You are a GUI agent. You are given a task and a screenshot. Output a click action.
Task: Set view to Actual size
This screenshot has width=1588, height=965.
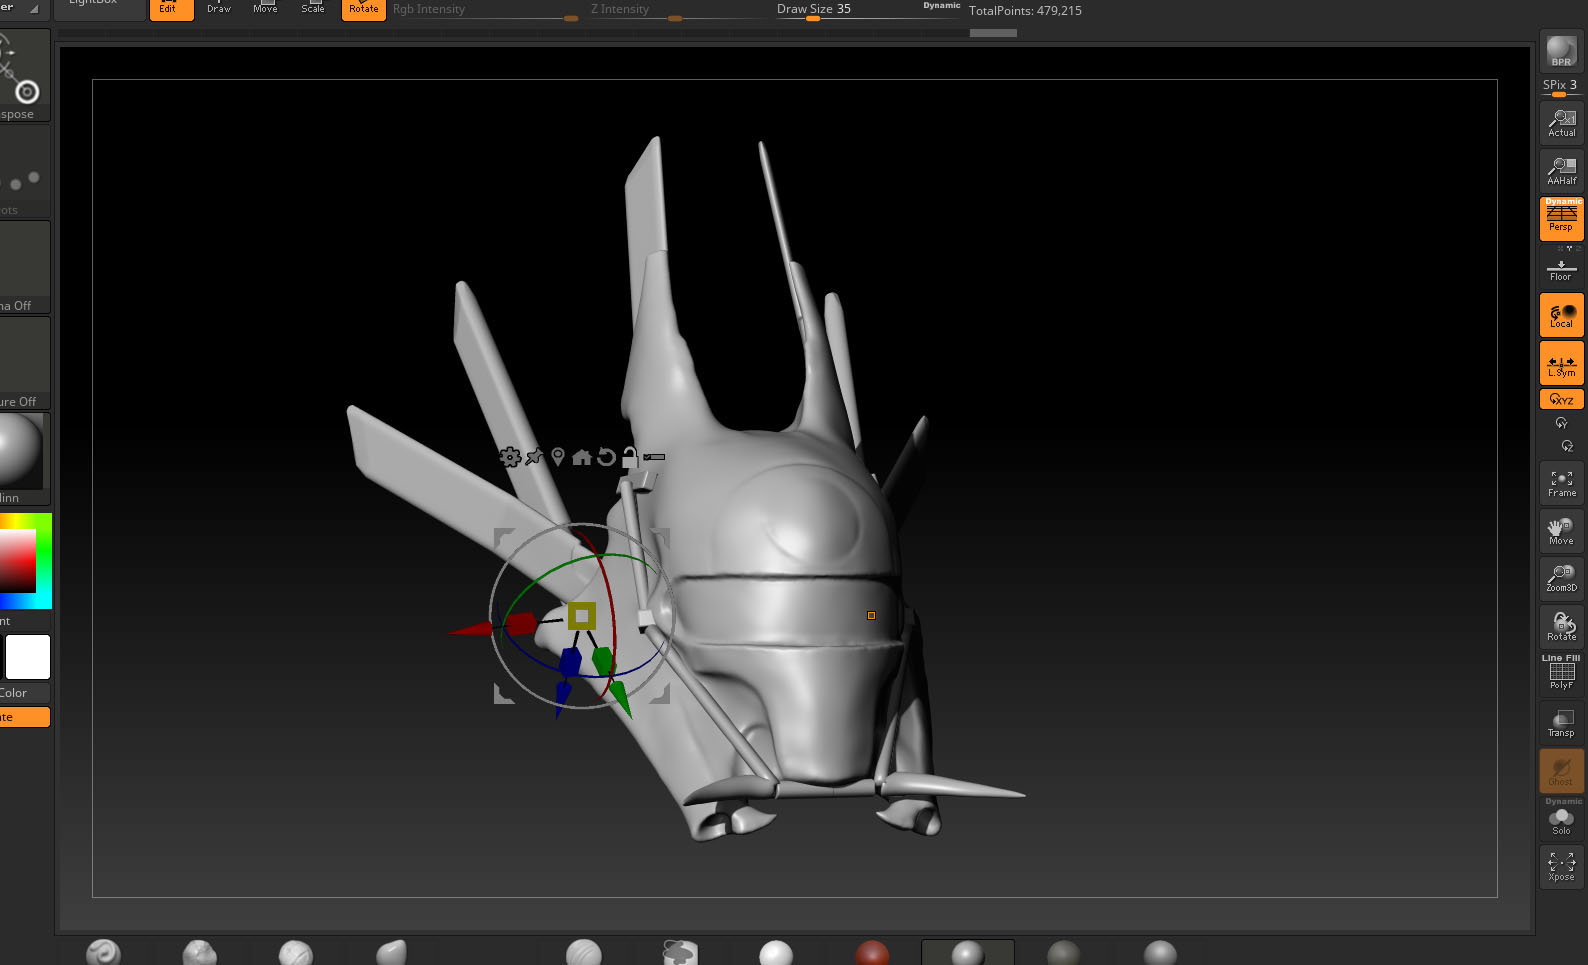(x=1561, y=123)
